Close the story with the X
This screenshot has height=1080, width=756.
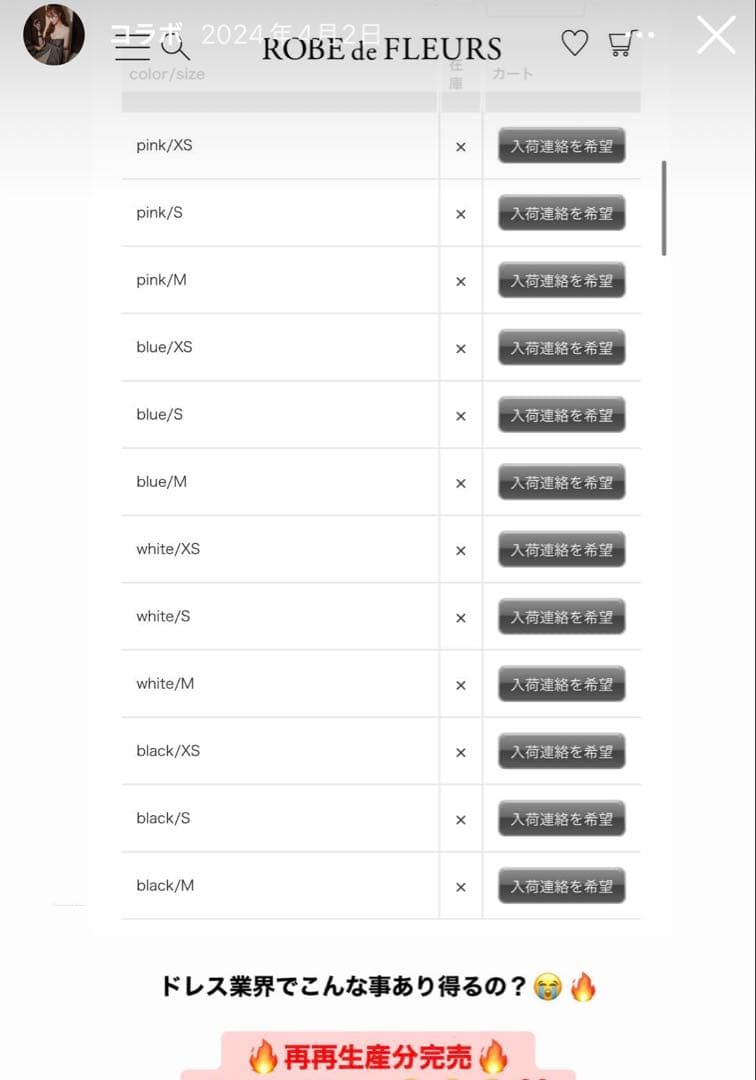coord(716,35)
